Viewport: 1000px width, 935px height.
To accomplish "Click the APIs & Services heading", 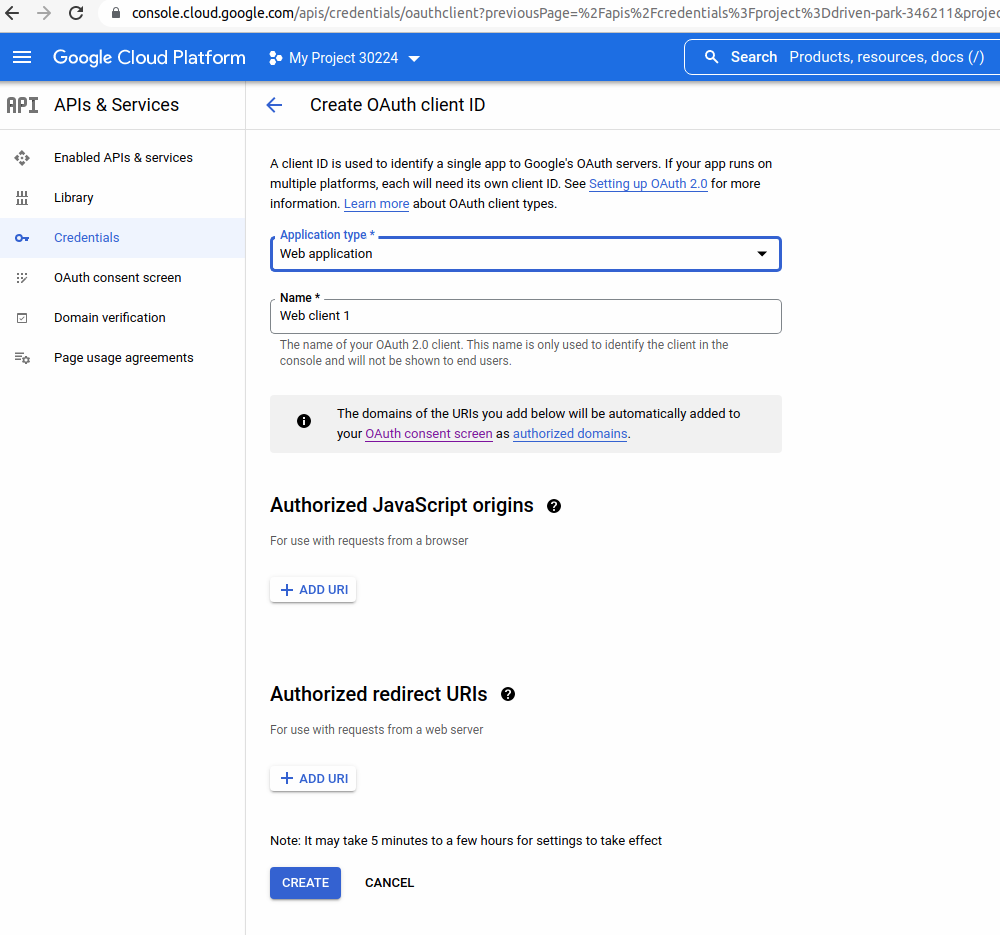I will (x=117, y=105).
